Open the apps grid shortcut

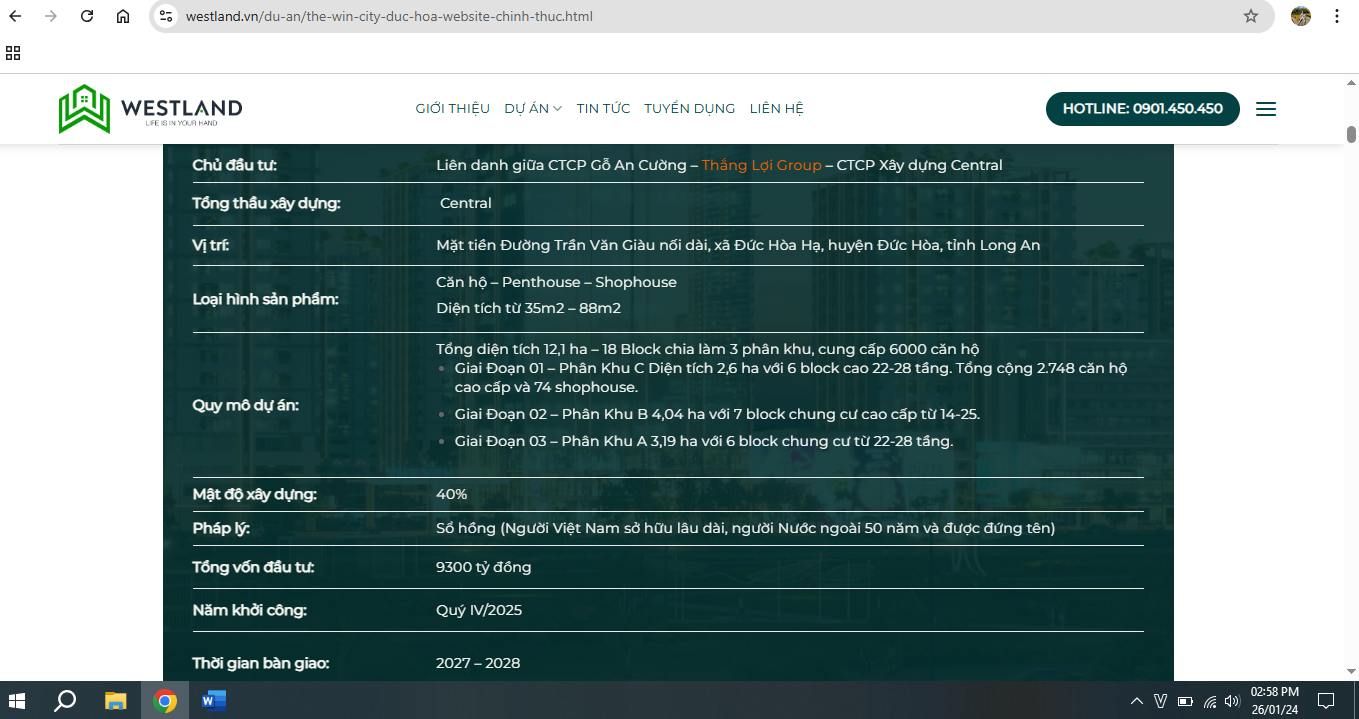coord(13,53)
